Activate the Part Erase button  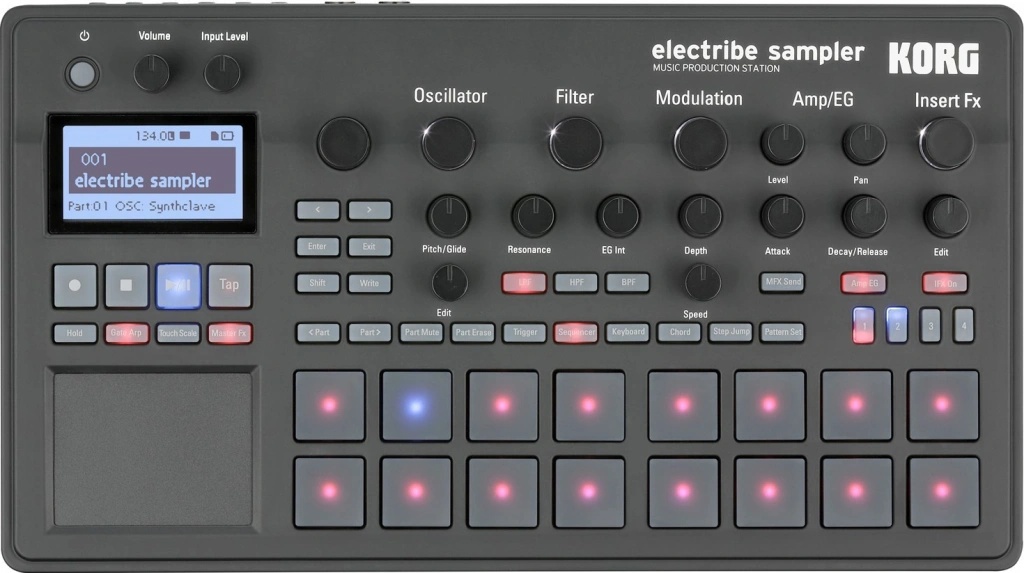473,333
